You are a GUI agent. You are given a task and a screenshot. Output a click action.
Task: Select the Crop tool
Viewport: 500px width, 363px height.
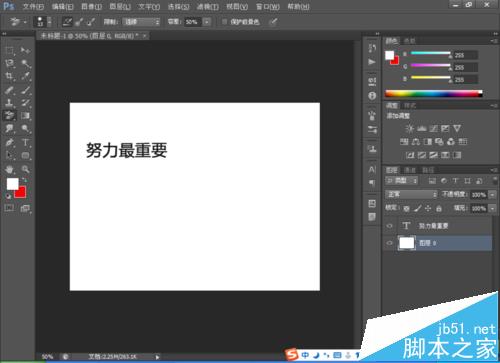10,77
